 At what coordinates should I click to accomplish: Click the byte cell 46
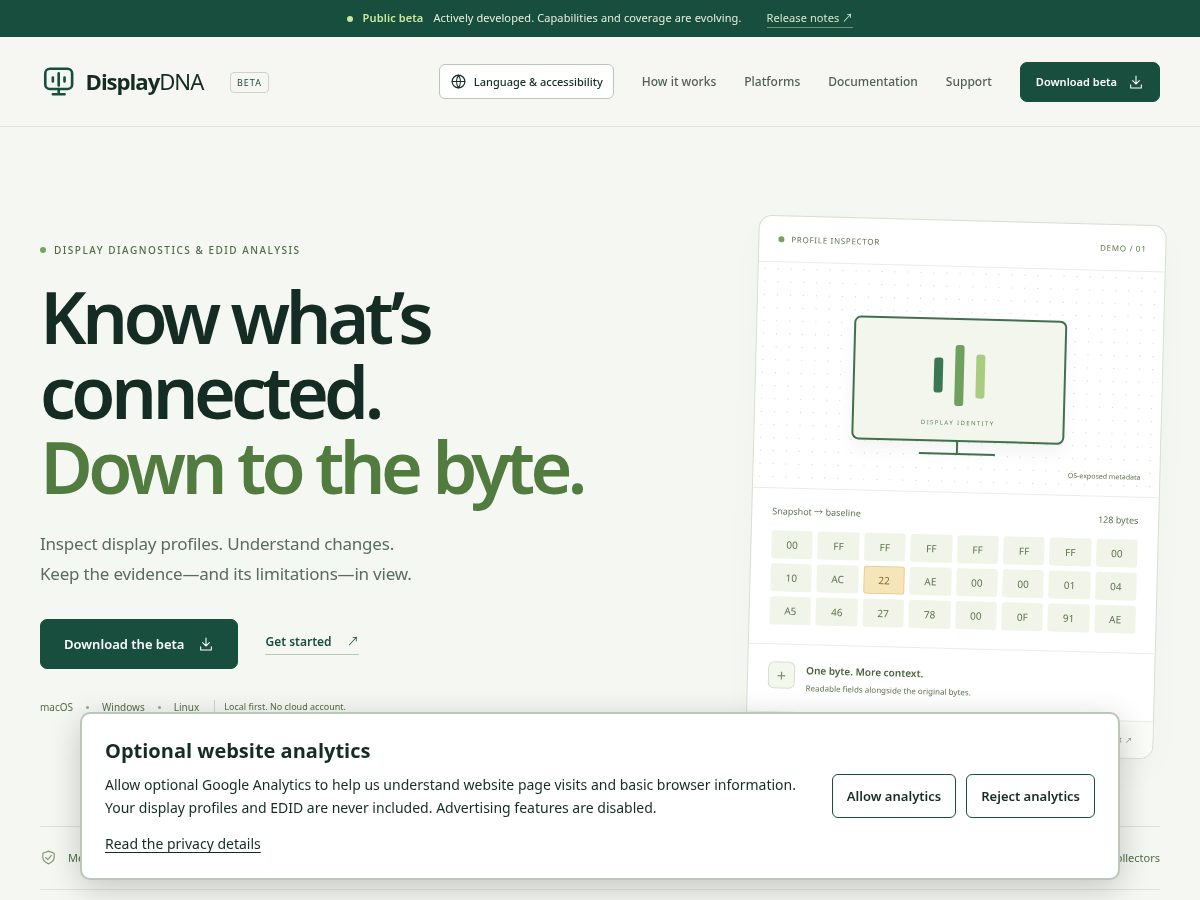point(836,612)
